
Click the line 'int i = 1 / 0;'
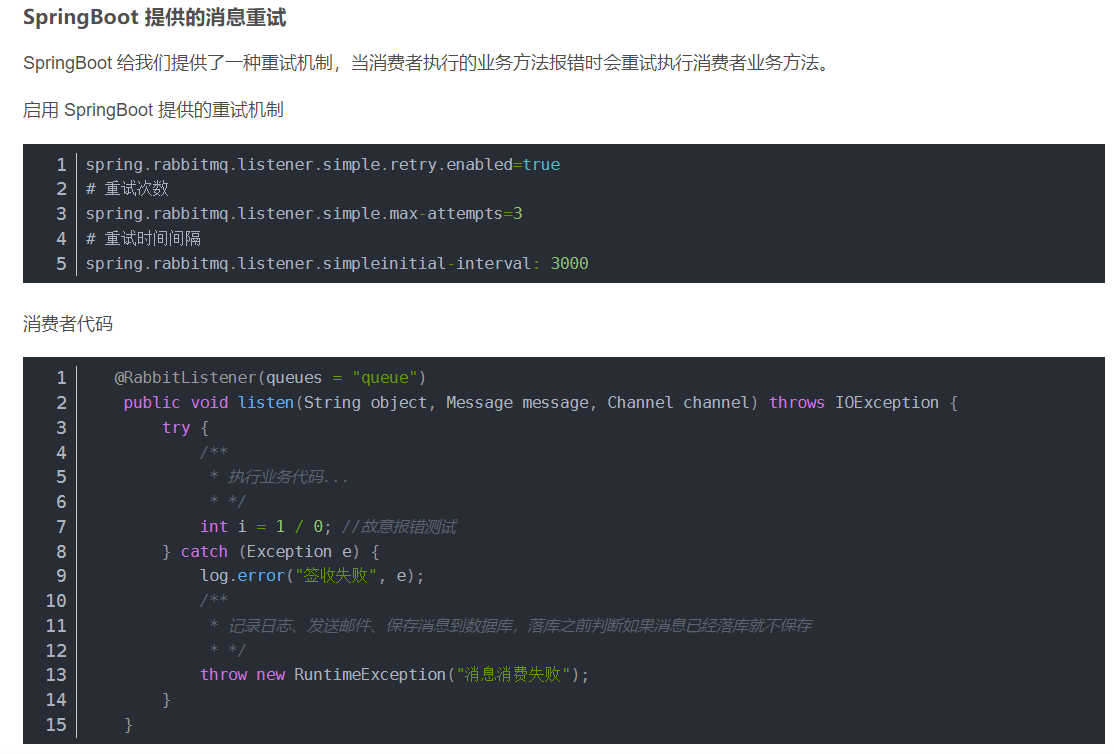coord(266,526)
